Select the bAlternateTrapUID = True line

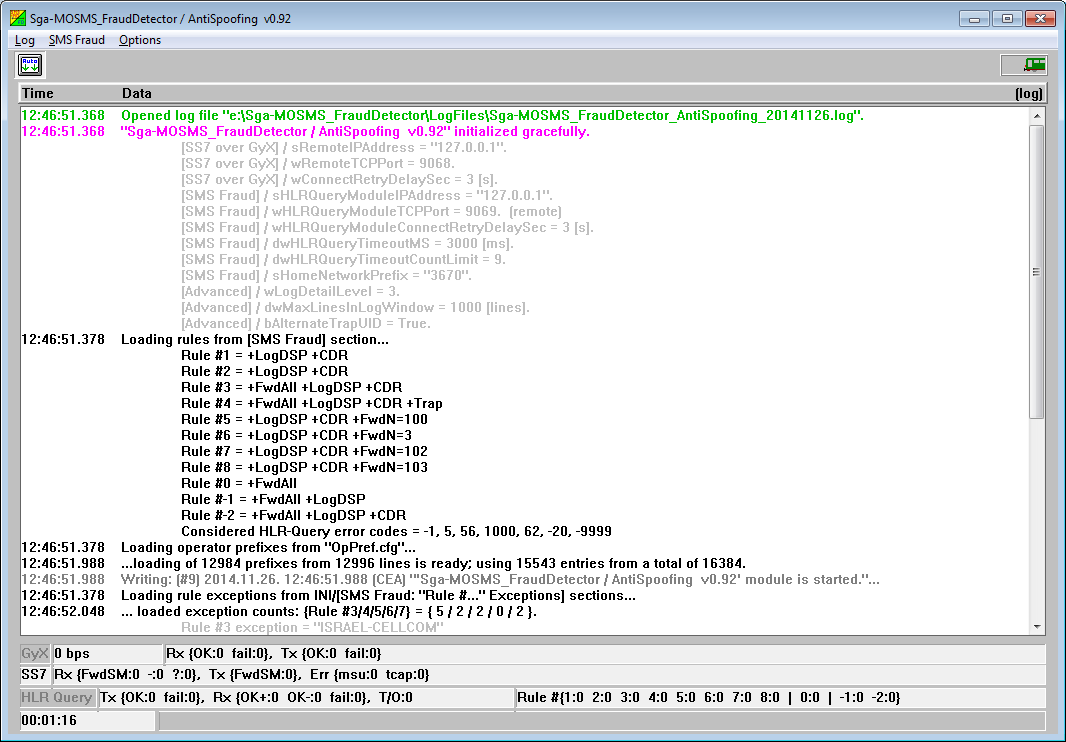point(306,323)
